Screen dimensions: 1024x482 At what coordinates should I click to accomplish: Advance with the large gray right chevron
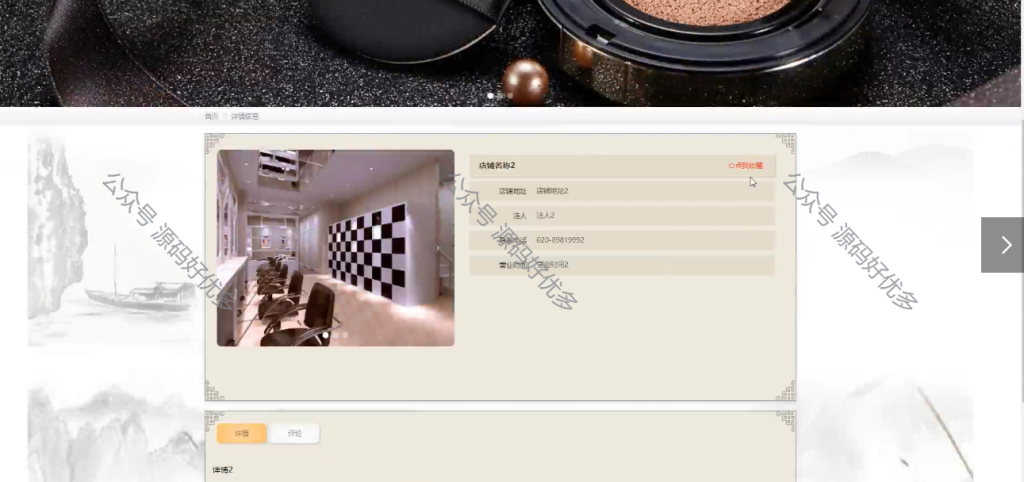pyautogui.click(x=1002, y=245)
